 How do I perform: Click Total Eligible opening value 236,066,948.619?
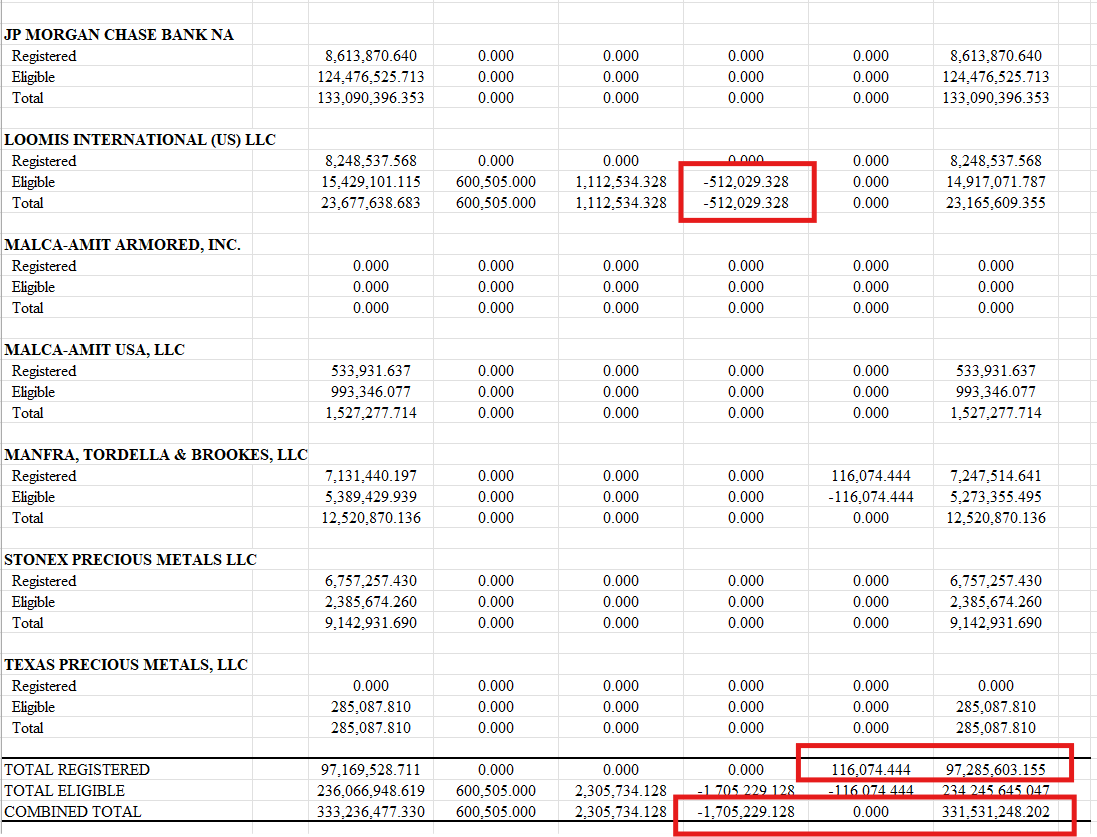click(x=371, y=791)
